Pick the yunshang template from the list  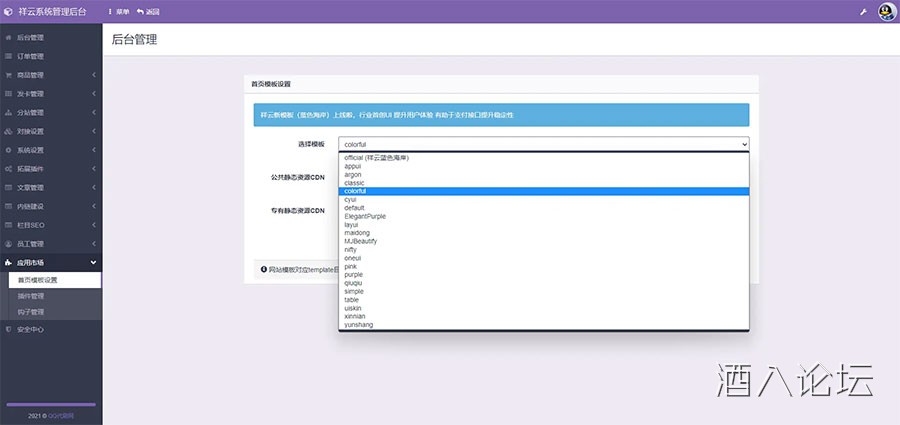(x=357, y=324)
